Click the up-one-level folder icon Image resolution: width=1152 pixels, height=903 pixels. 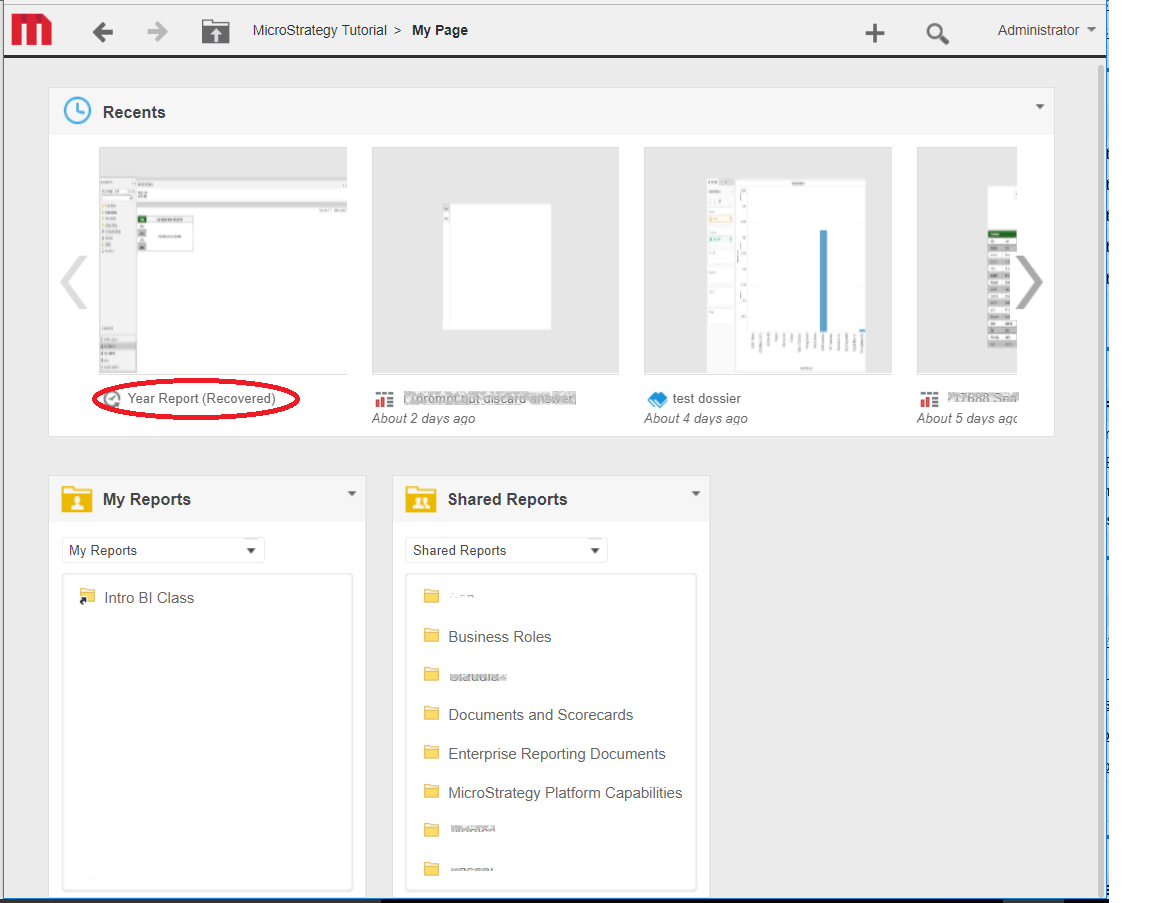point(215,32)
